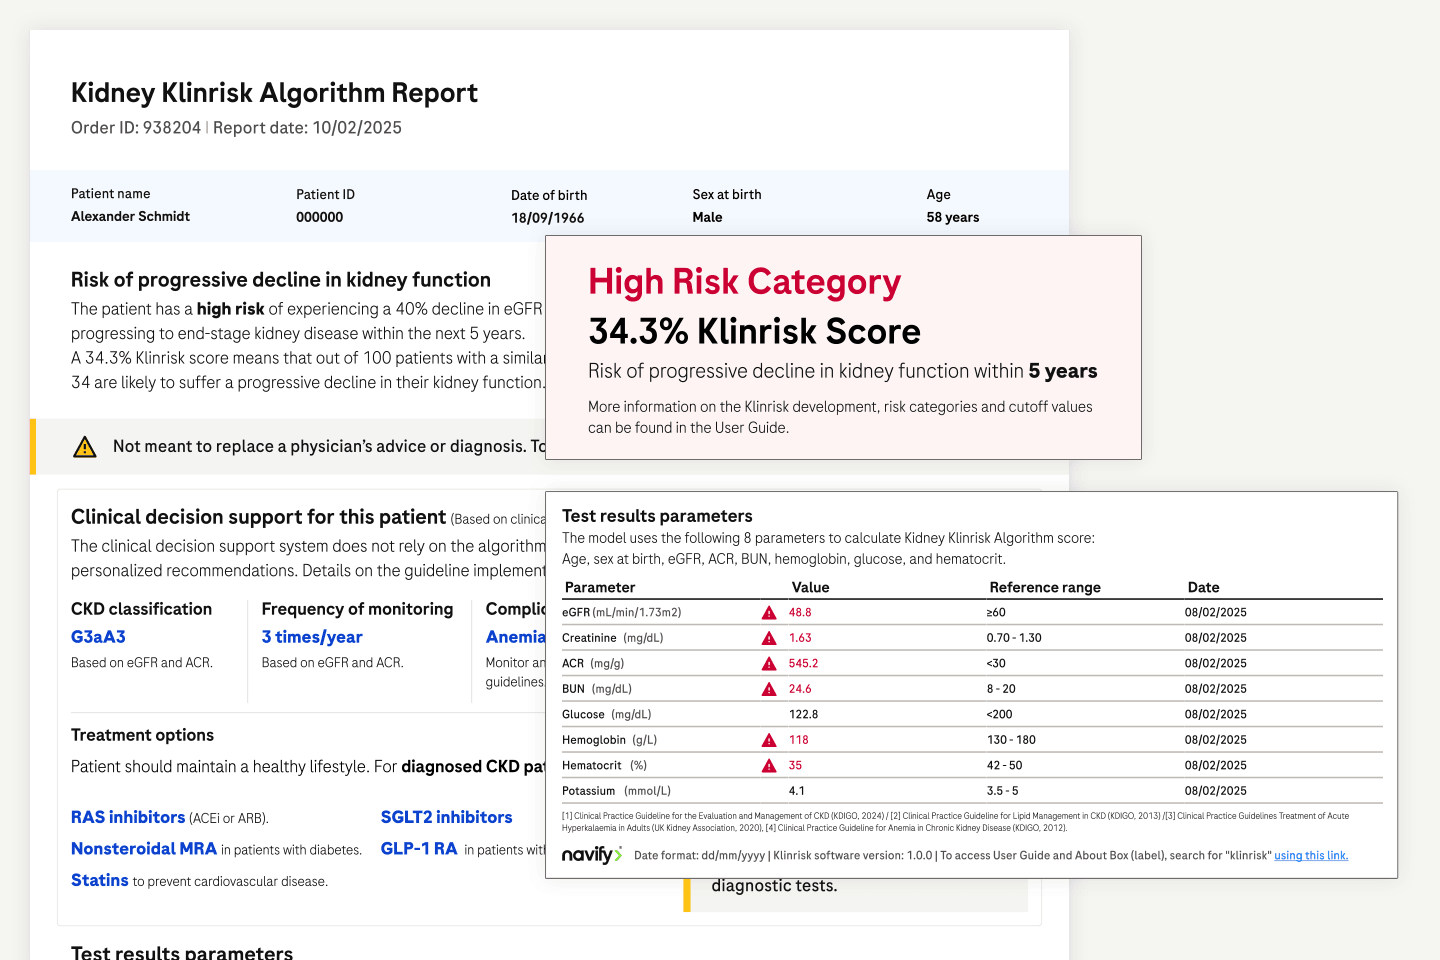The width and height of the screenshot is (1440, 960).
Task: Click the BUN value 24.6
Action: 800,689
